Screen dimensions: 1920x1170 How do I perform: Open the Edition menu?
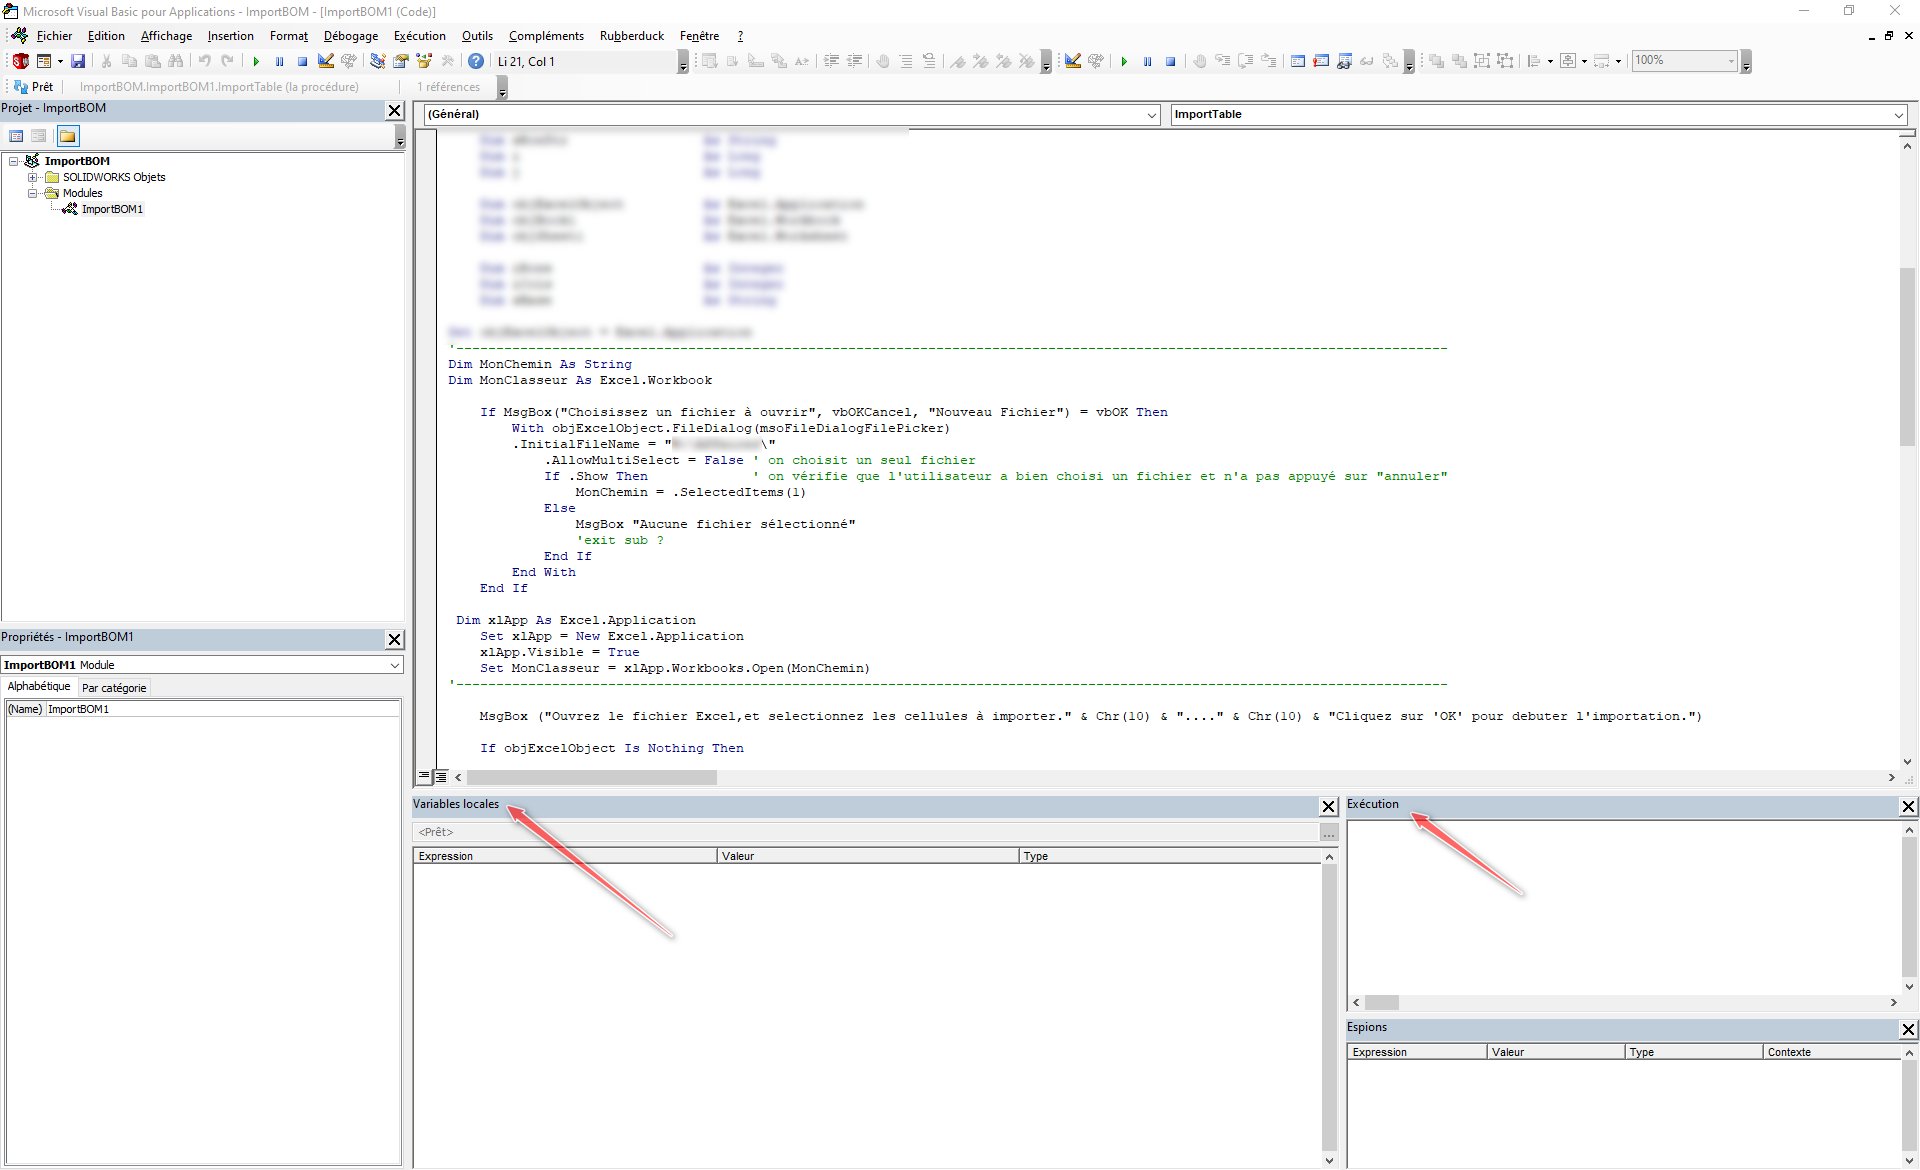point(106,36)
